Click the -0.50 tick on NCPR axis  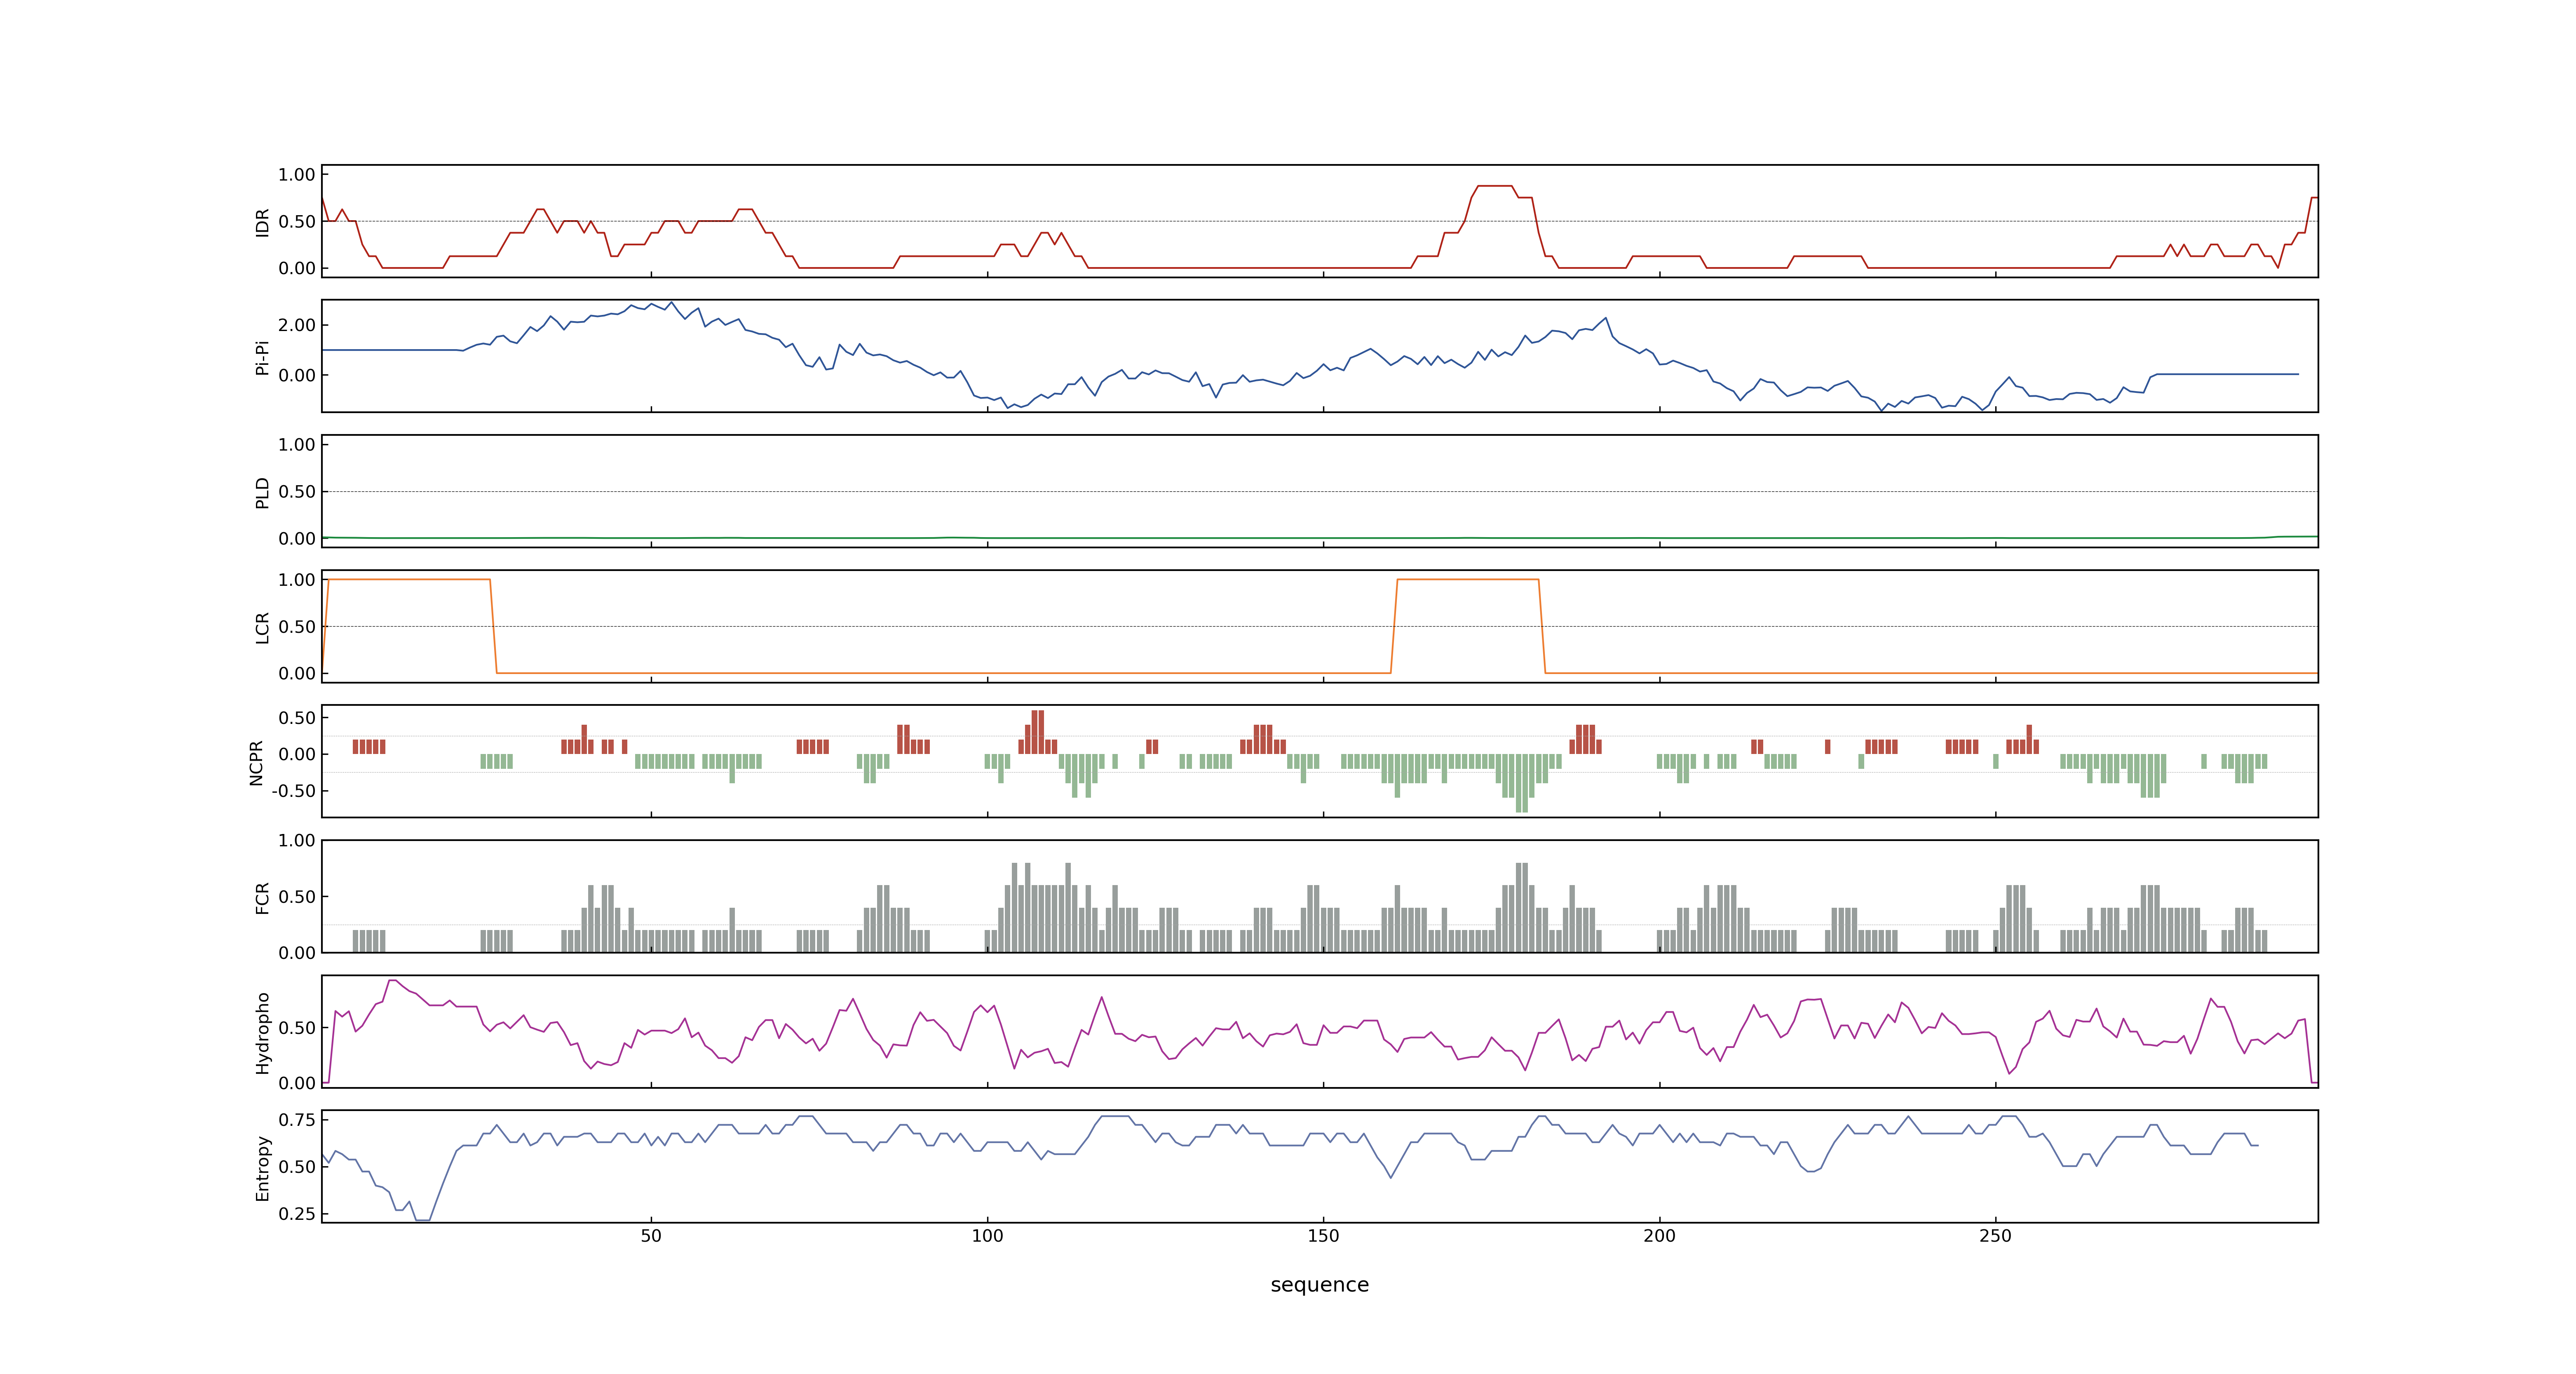coord(293,791)
